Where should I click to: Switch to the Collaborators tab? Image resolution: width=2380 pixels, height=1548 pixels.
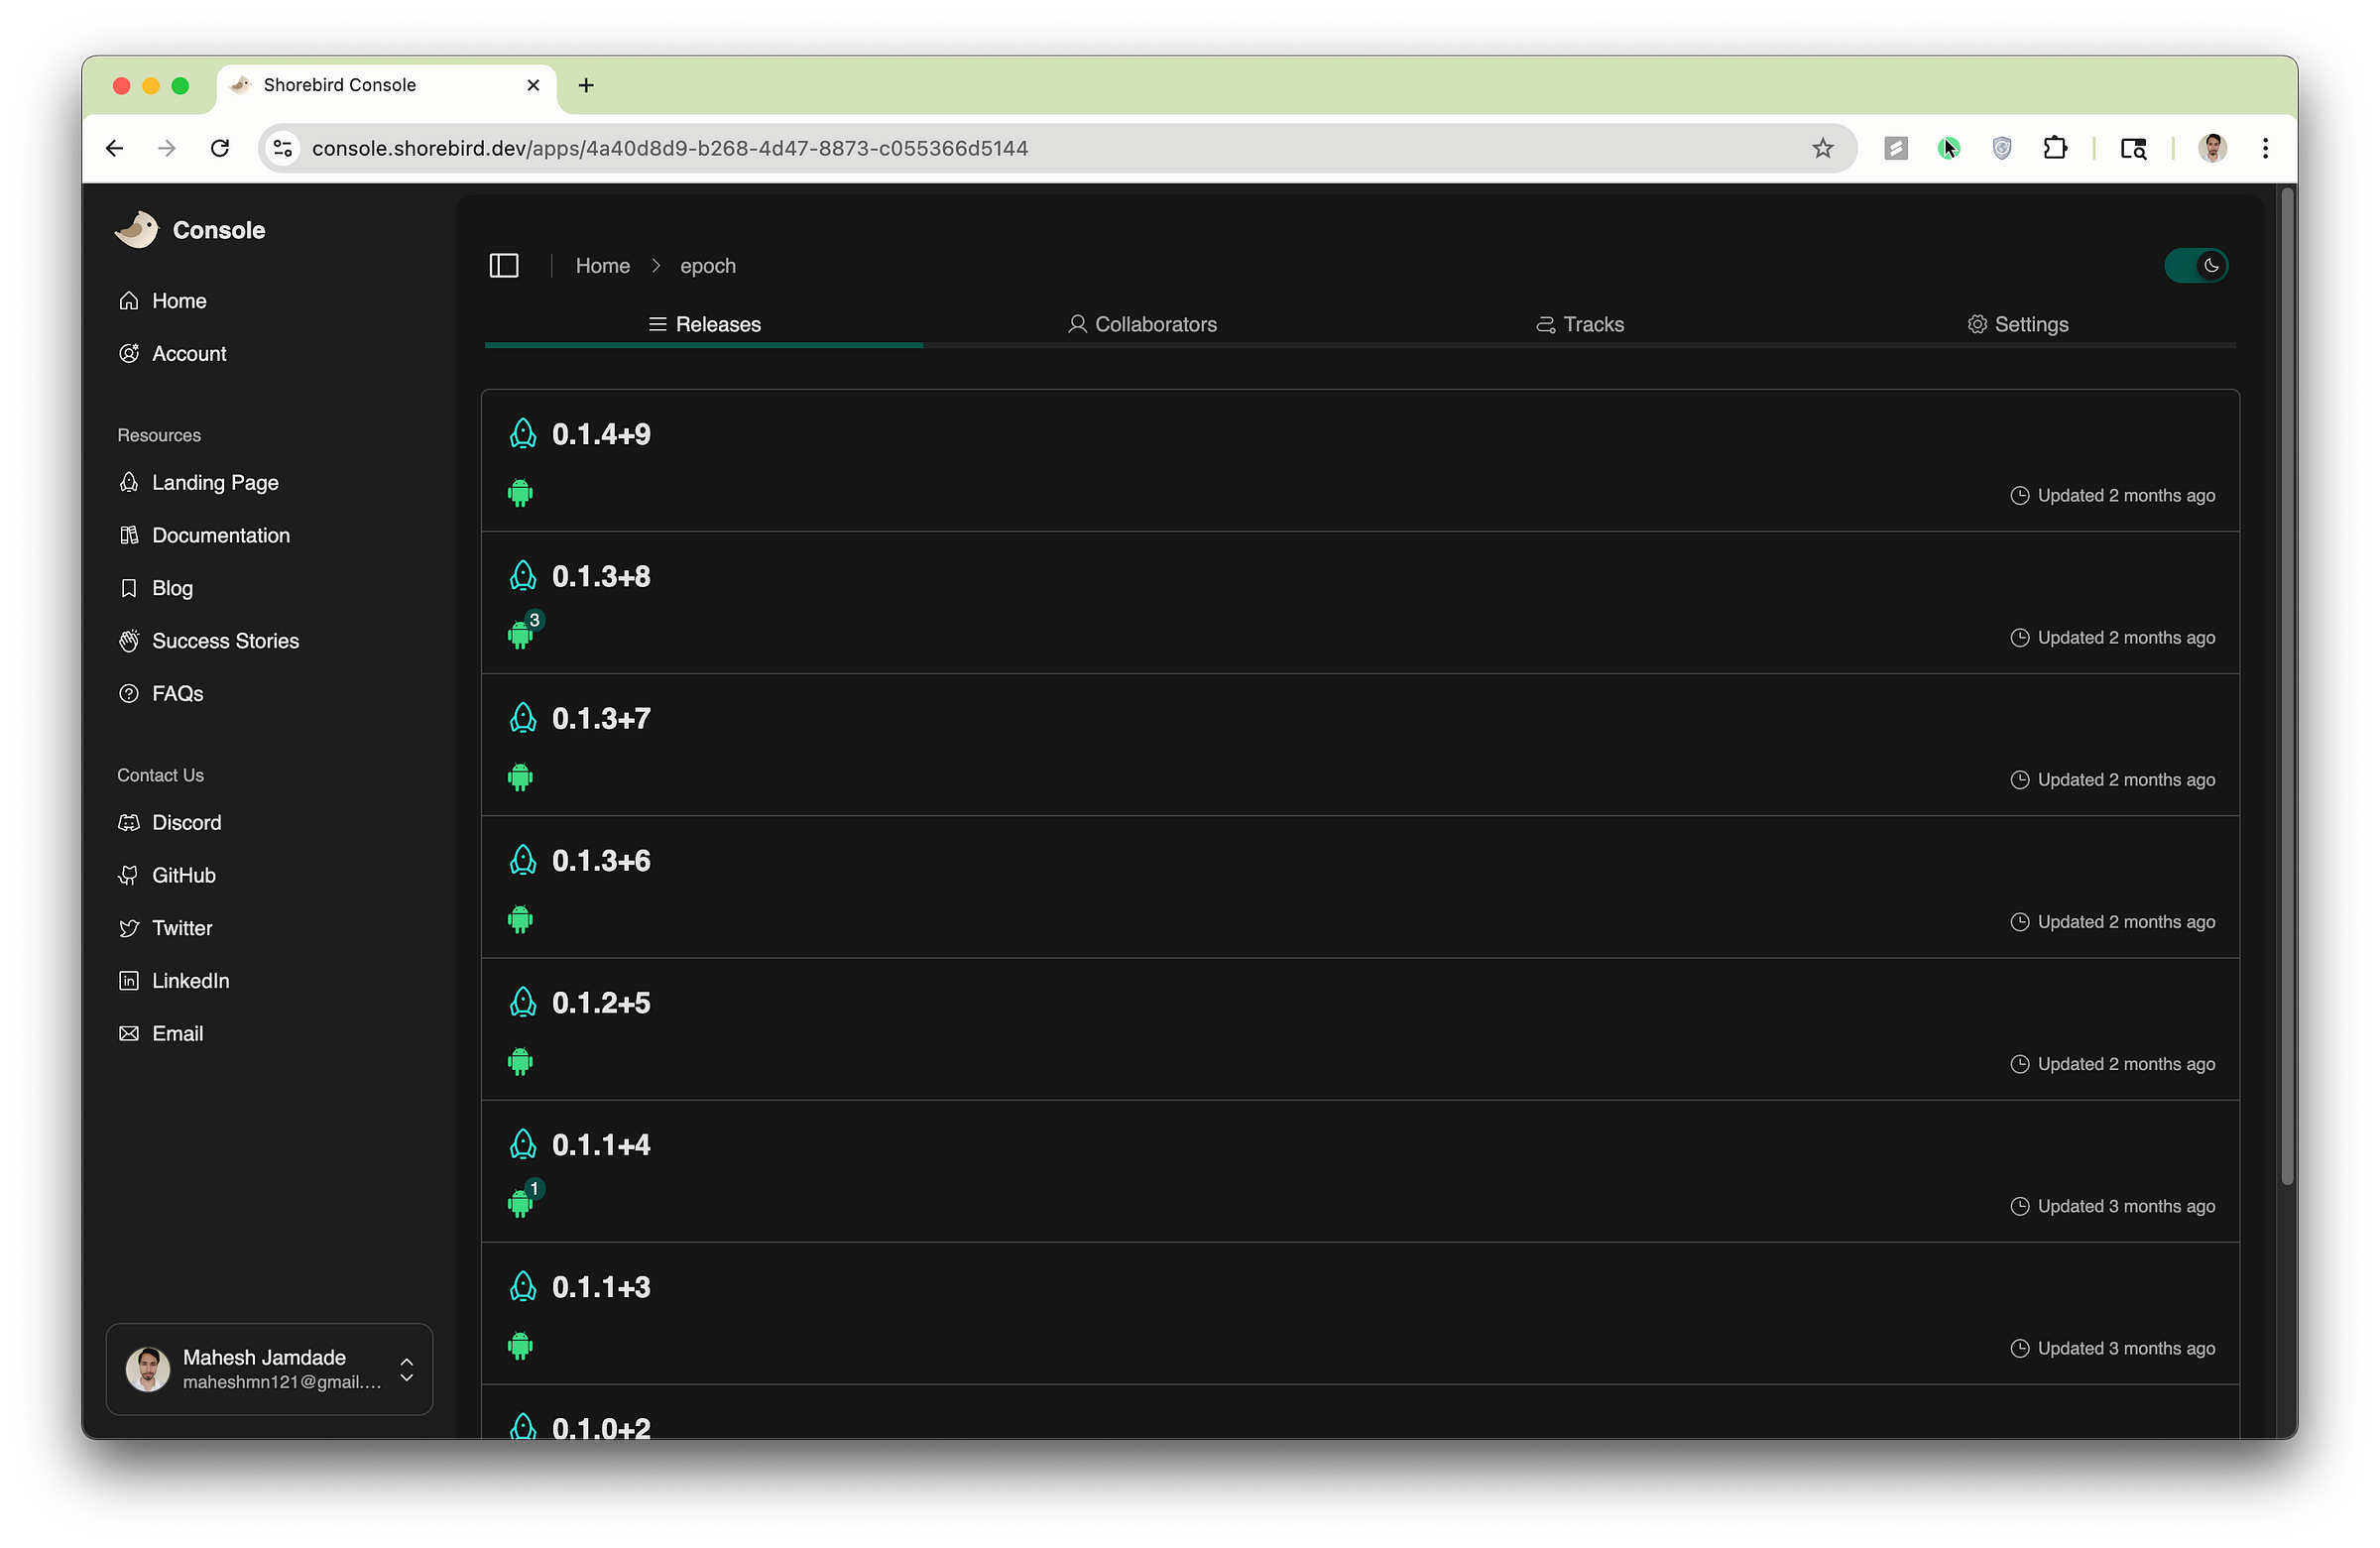[1142, 324]
